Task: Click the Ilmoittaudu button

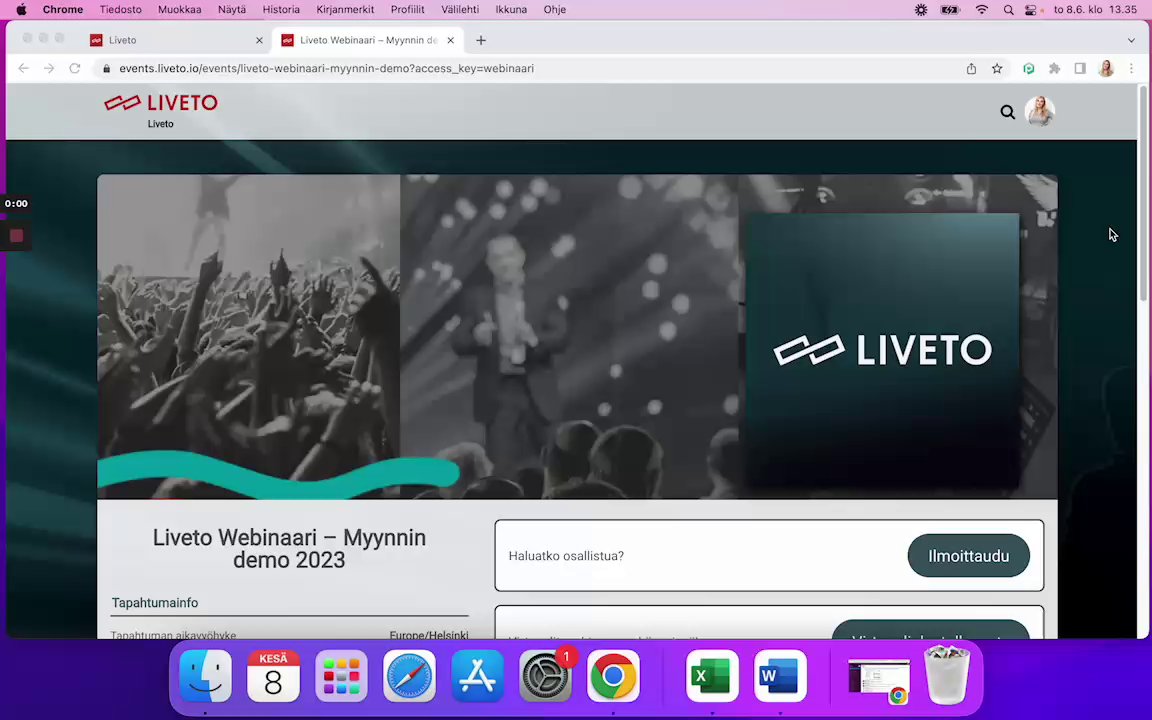Action: tap(968, 555)
